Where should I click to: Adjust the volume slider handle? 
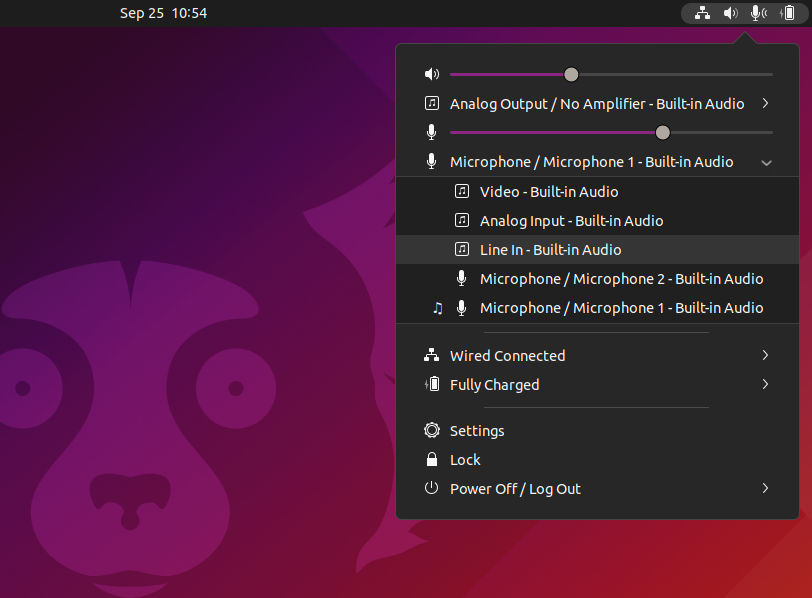tap(570, 74)
